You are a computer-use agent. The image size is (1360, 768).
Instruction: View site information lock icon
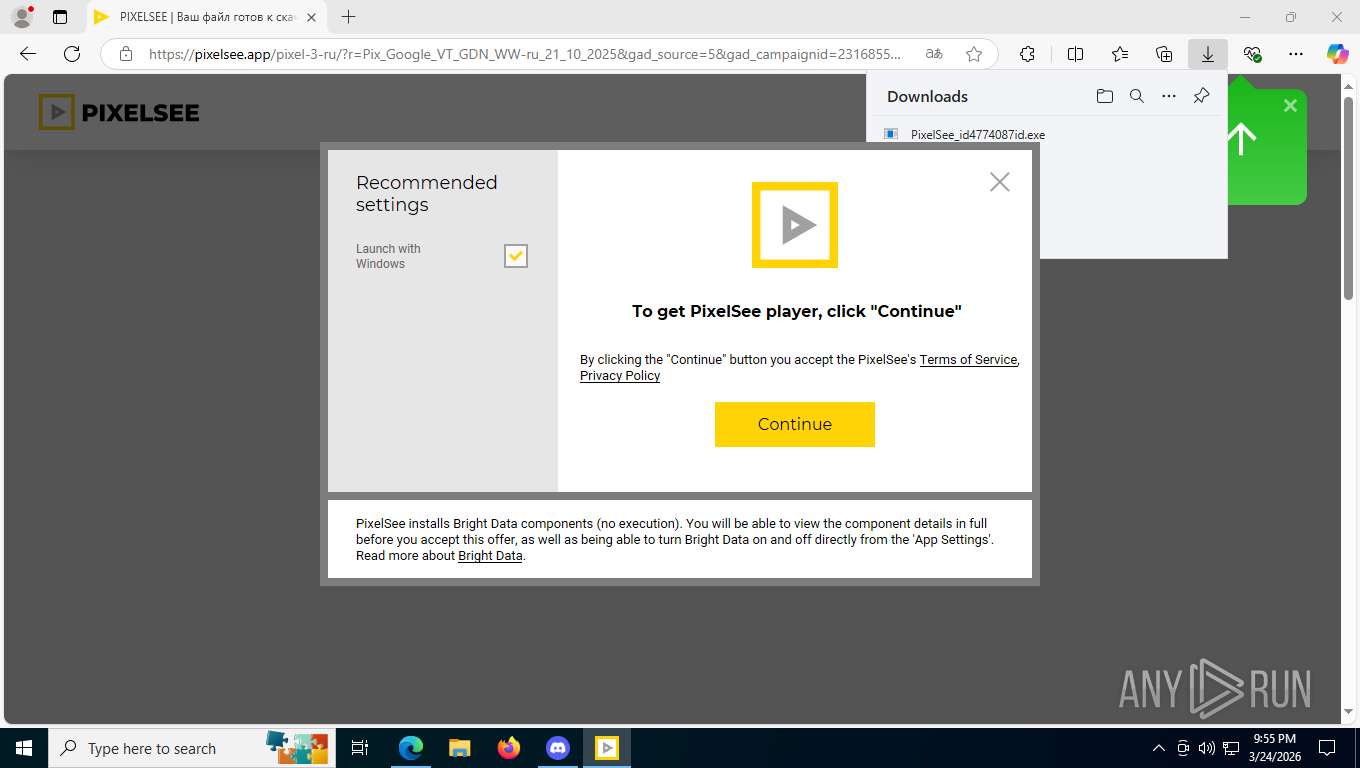(125, 54)
